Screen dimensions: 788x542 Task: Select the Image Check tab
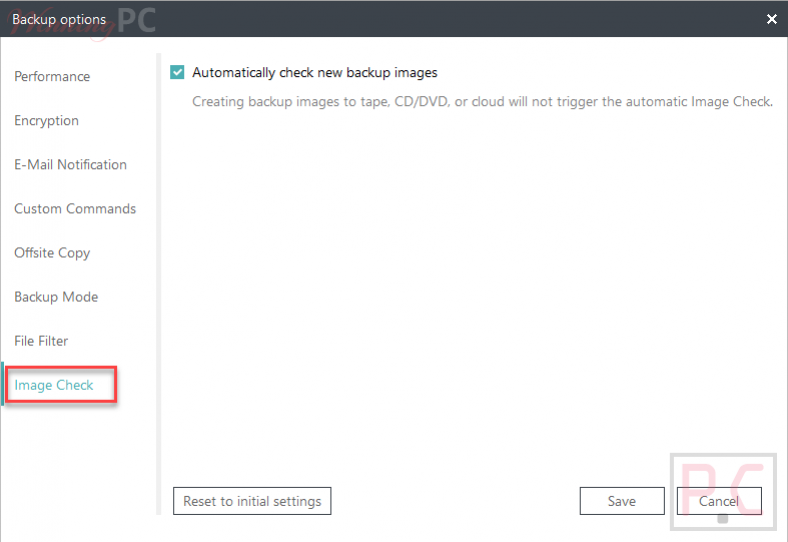[54, 385]
